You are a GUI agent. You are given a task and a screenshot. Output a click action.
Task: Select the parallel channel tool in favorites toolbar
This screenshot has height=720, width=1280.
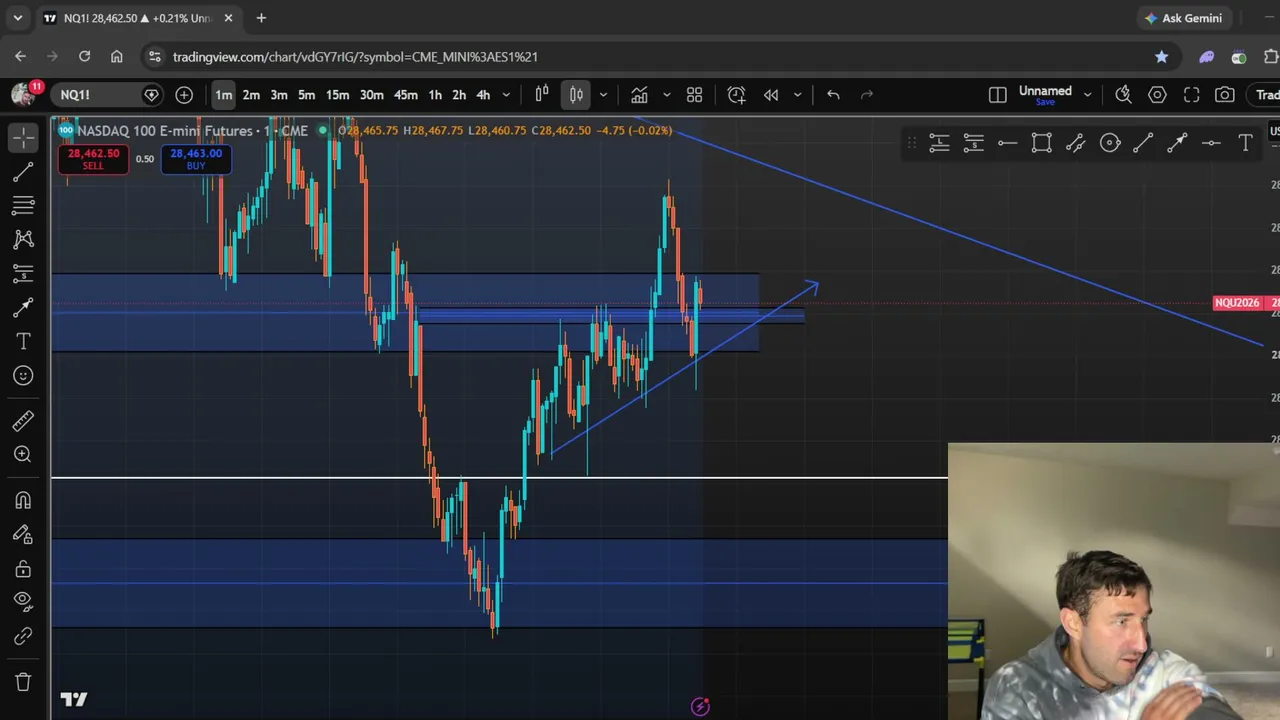pos(1075,144)
